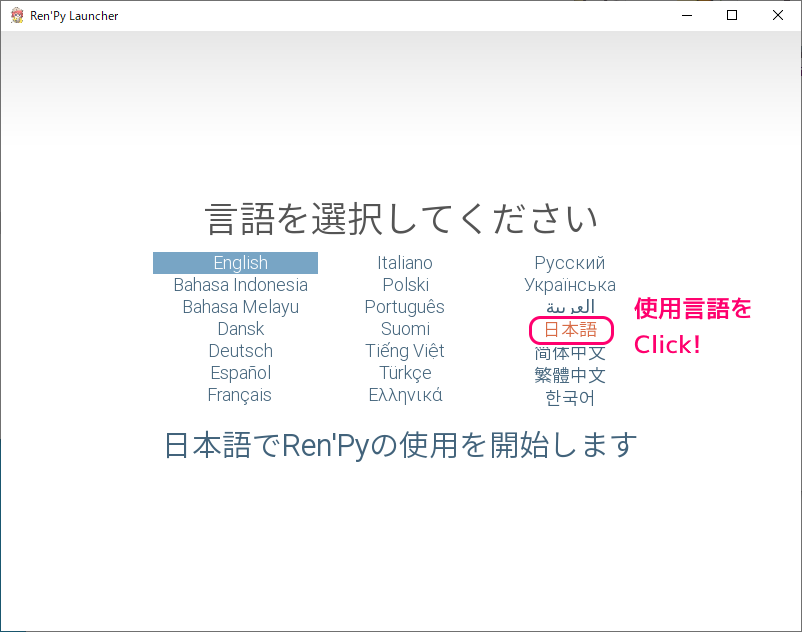This screenshot has height=632, width=802.
Task: Select 简体中文 language
Action: (x=570, y=353)
